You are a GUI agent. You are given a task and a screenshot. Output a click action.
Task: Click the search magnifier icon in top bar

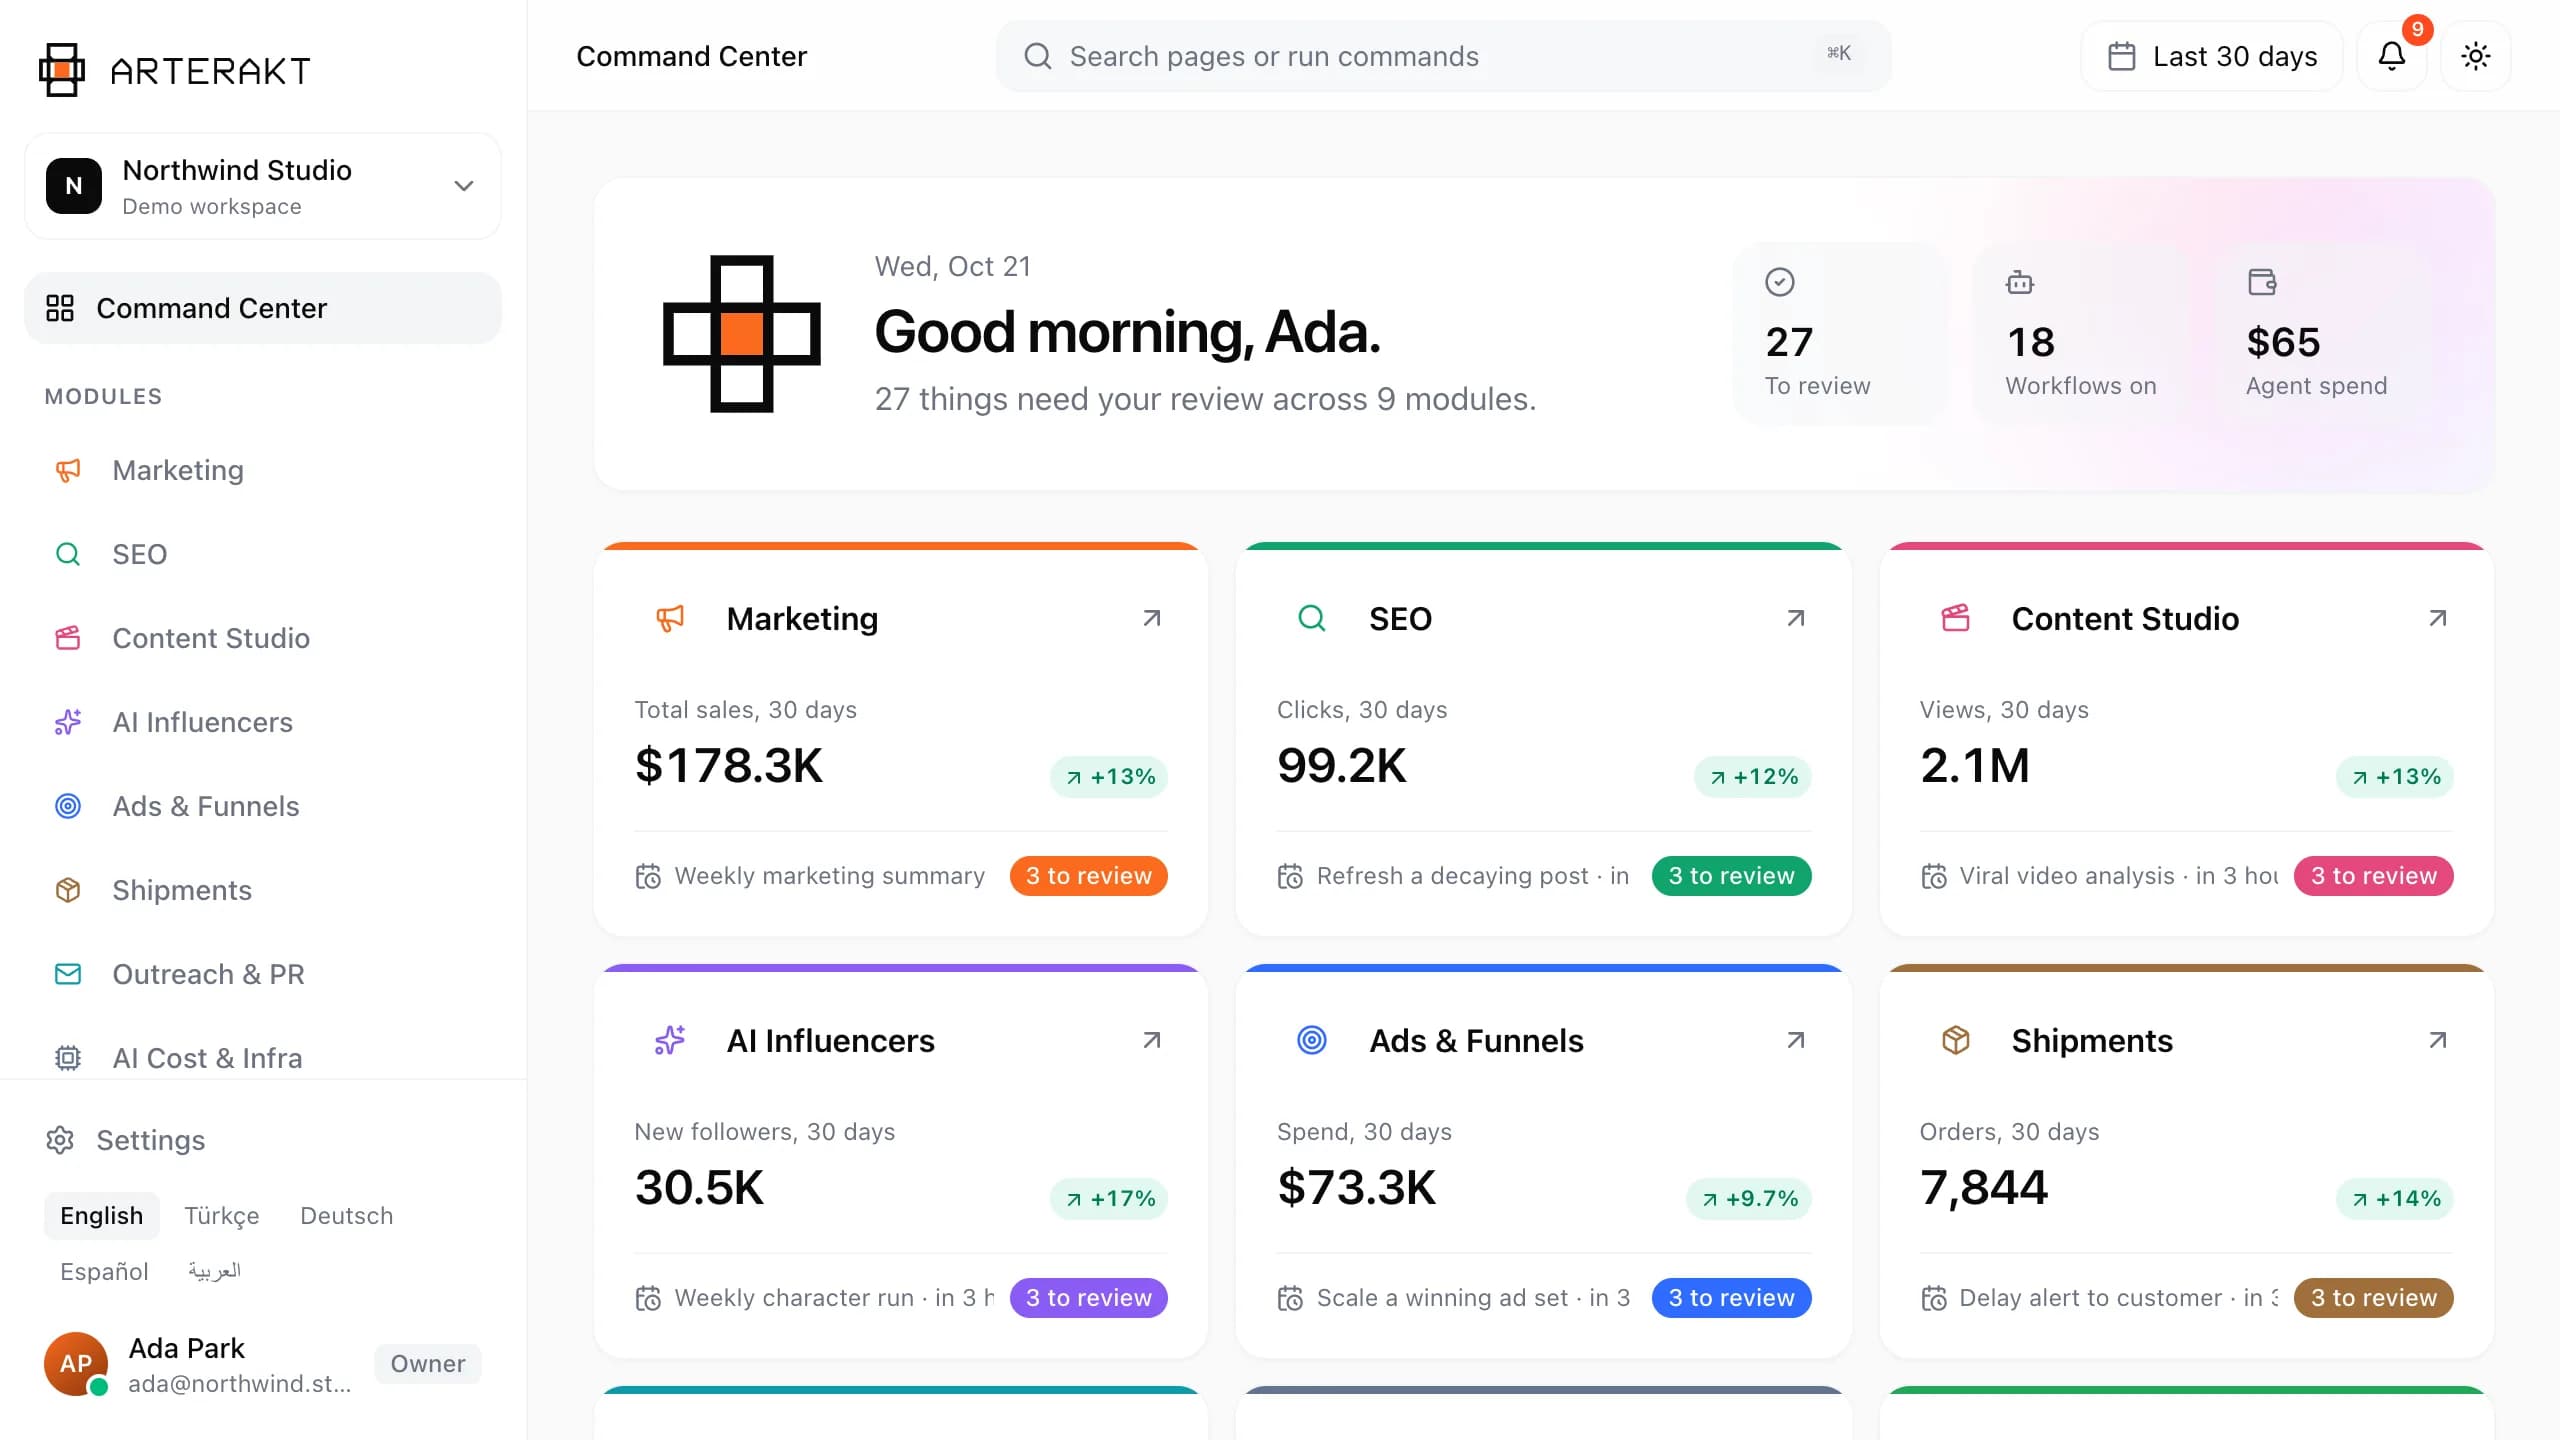(x=1038, y=56)
